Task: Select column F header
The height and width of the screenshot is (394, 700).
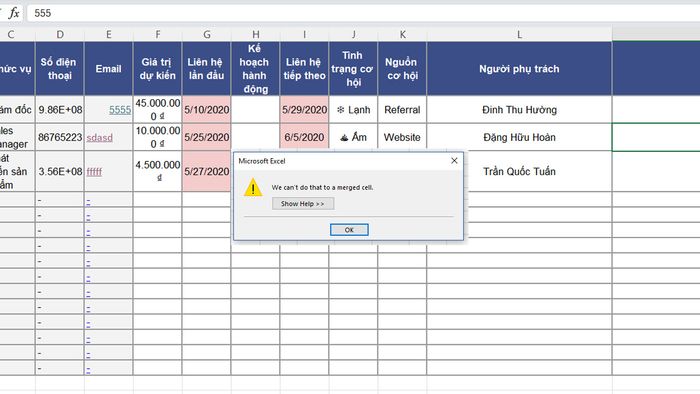Action: pyautogui.click(x=158, y=34)
